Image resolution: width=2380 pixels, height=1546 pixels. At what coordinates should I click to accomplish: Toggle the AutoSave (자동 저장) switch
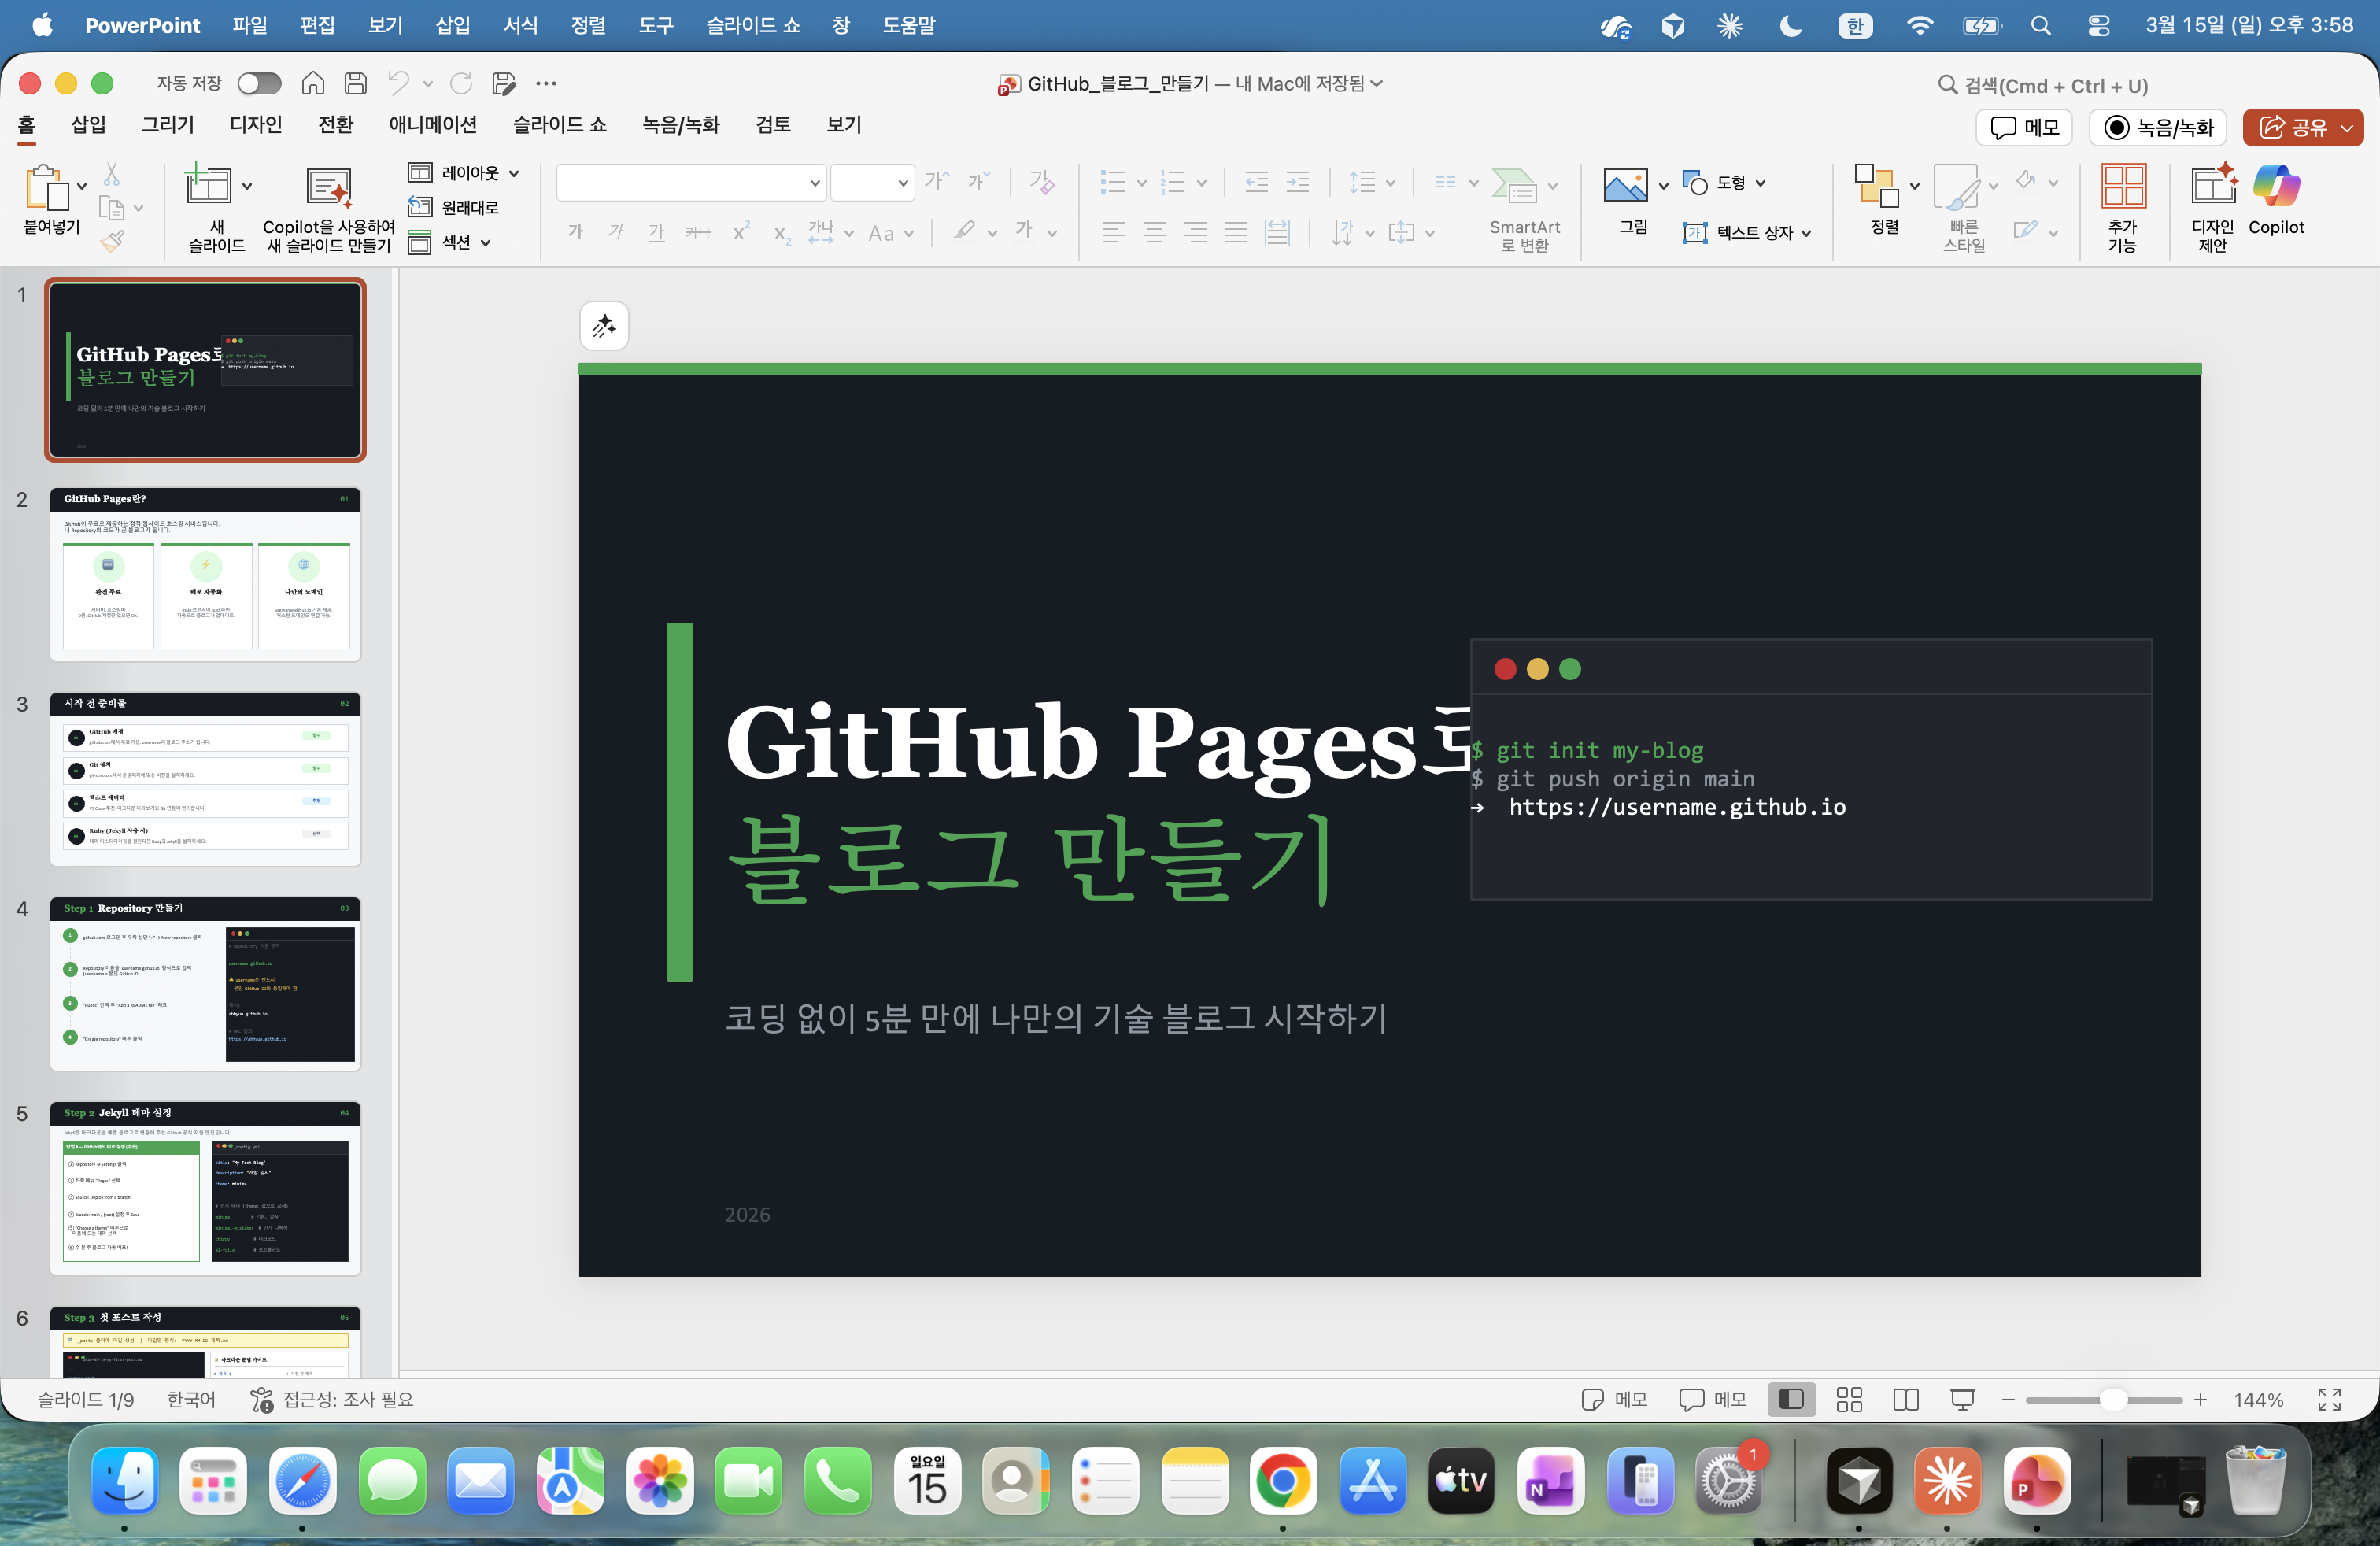click(x=259, y=83)
